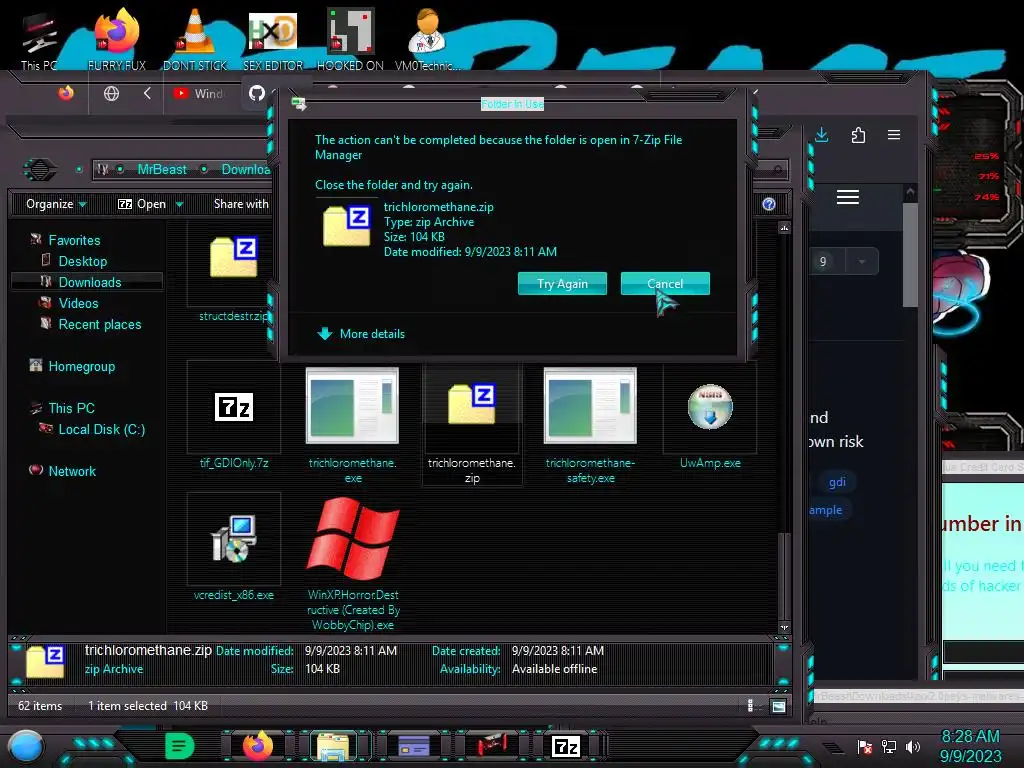This screenshot has width=1024, height=768.
Task: Open the This PC desktop icon
Action: (39, 41)
